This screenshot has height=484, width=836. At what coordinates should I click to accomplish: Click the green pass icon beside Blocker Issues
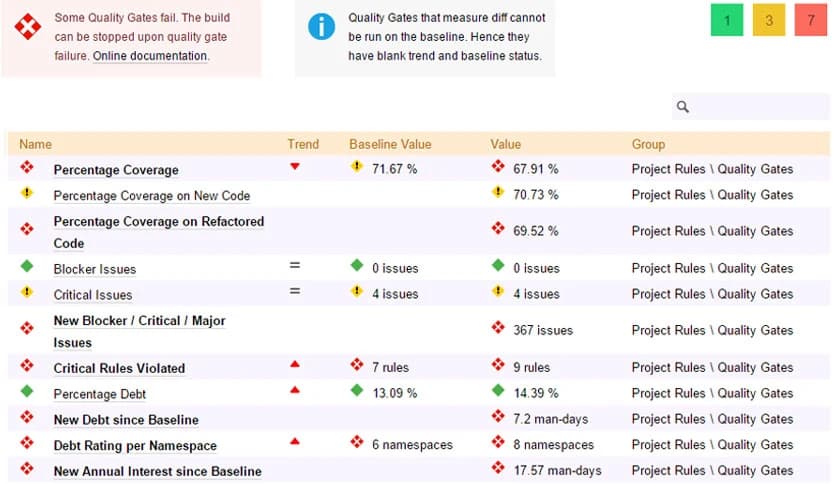27,267
